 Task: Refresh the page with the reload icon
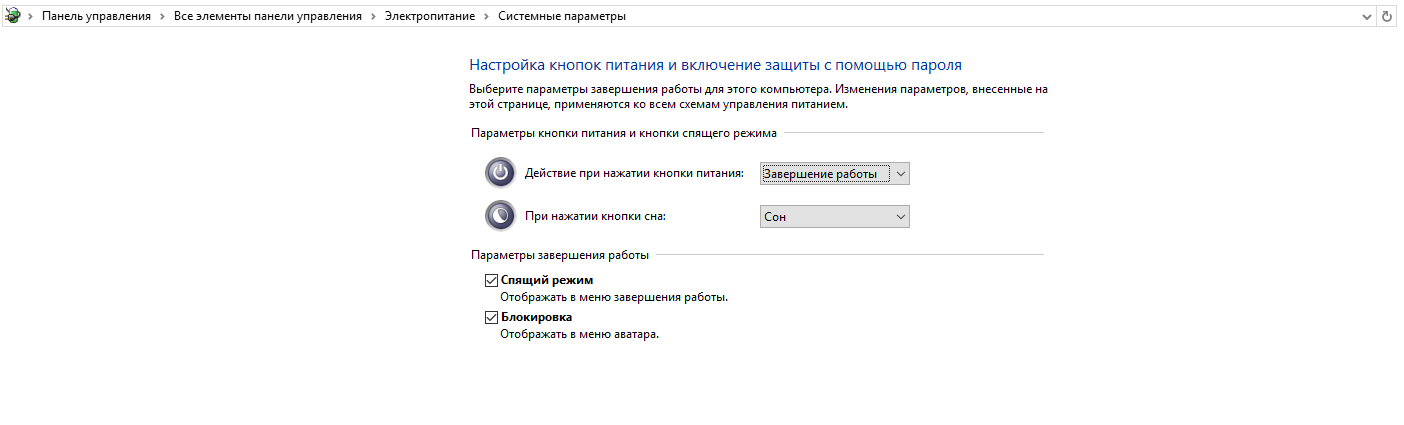(1386, 16)
